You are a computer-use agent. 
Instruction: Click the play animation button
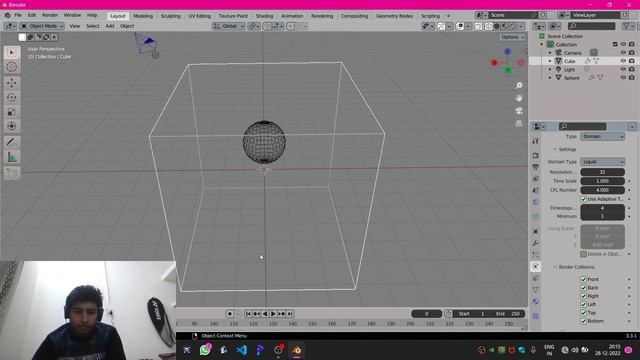point(273,313)
